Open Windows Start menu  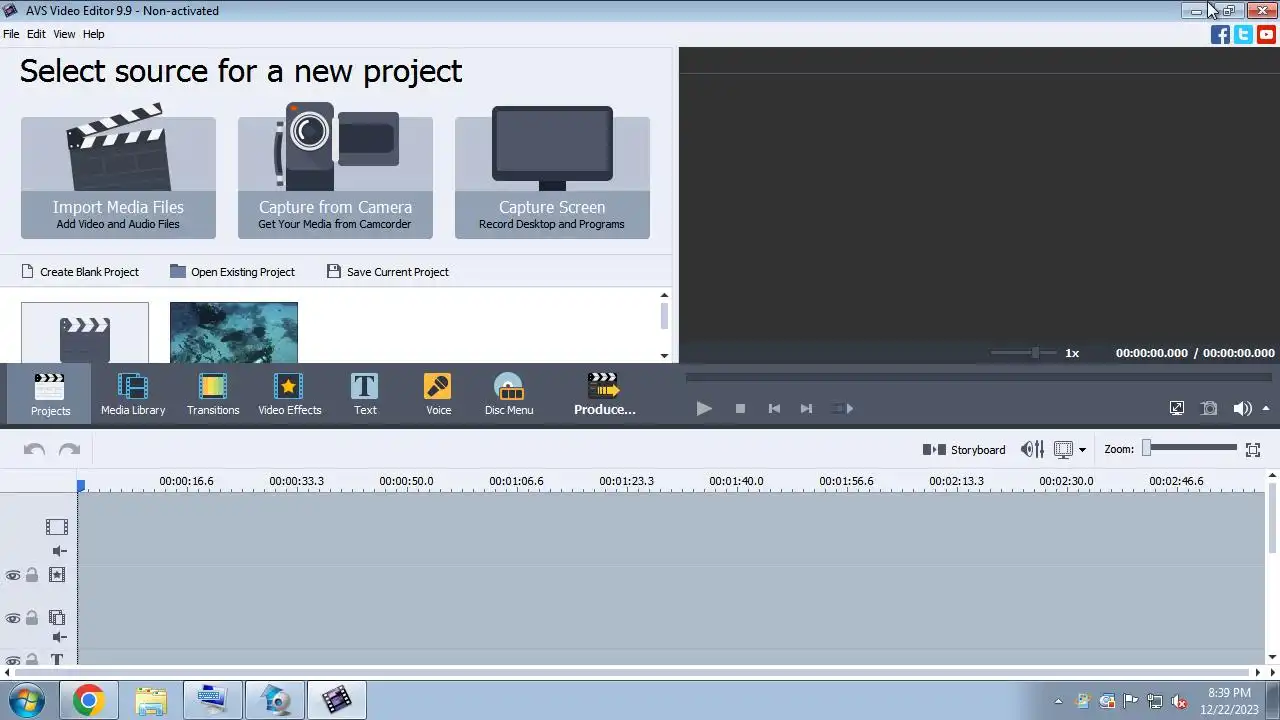pyautogui.click(x=27, y=700)
